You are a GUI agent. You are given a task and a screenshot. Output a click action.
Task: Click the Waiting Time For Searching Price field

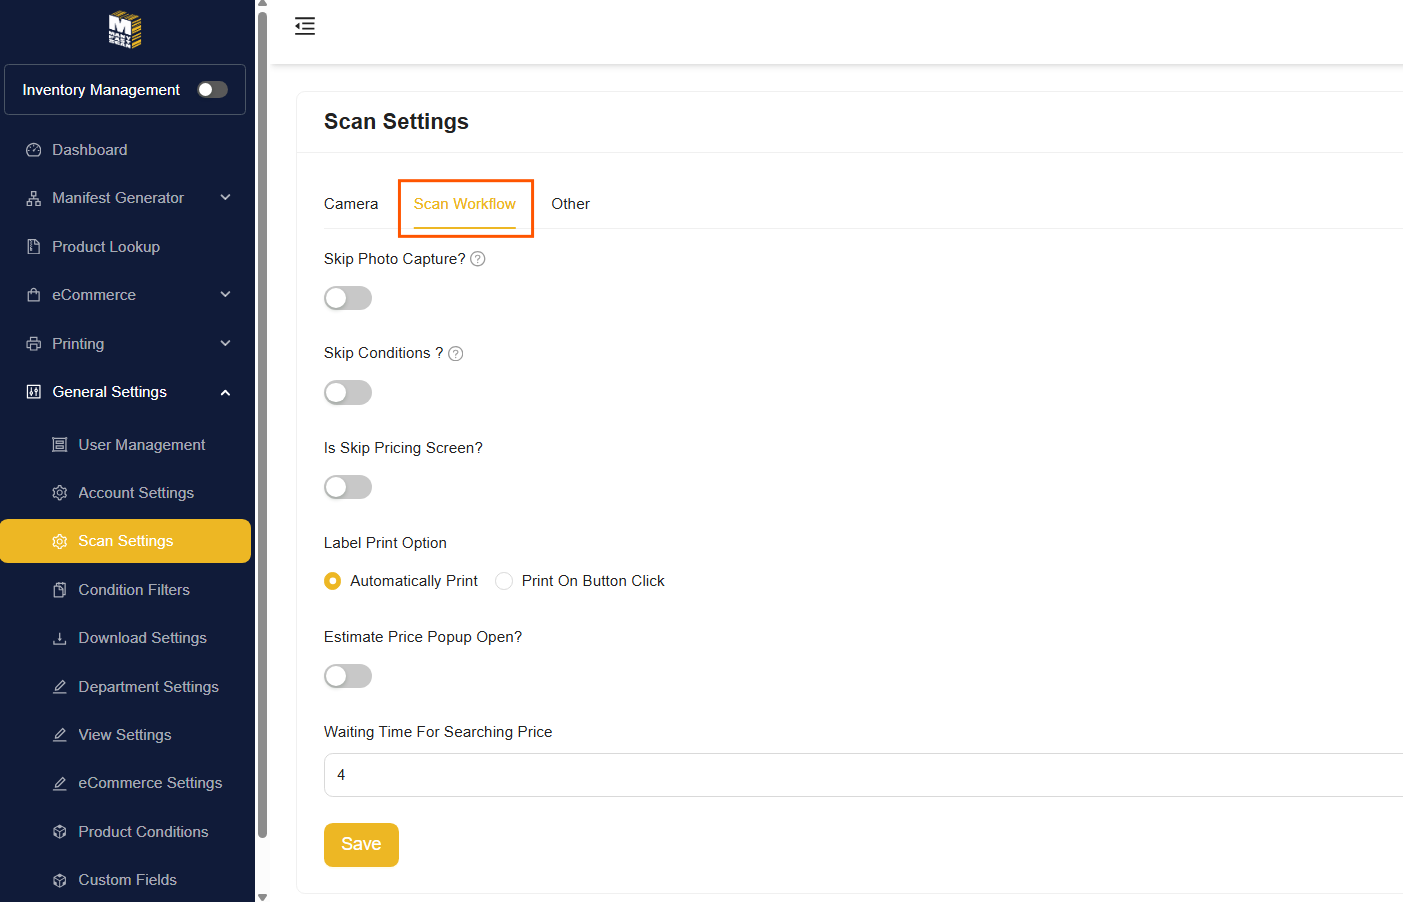click(860, 775)
